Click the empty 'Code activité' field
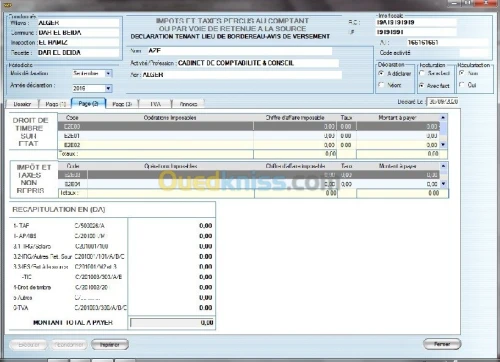Screen dimensions: 500x362 (473, 53)
